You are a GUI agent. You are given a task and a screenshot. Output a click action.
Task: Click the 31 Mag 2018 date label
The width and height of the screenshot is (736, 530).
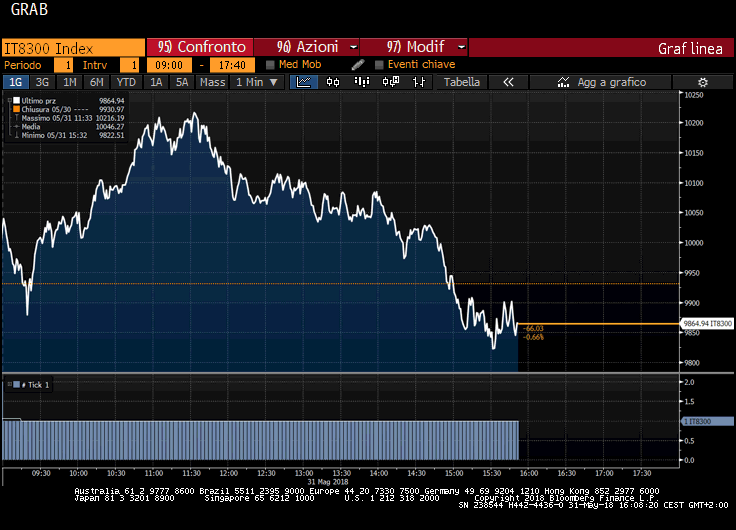tap(328, 482)
